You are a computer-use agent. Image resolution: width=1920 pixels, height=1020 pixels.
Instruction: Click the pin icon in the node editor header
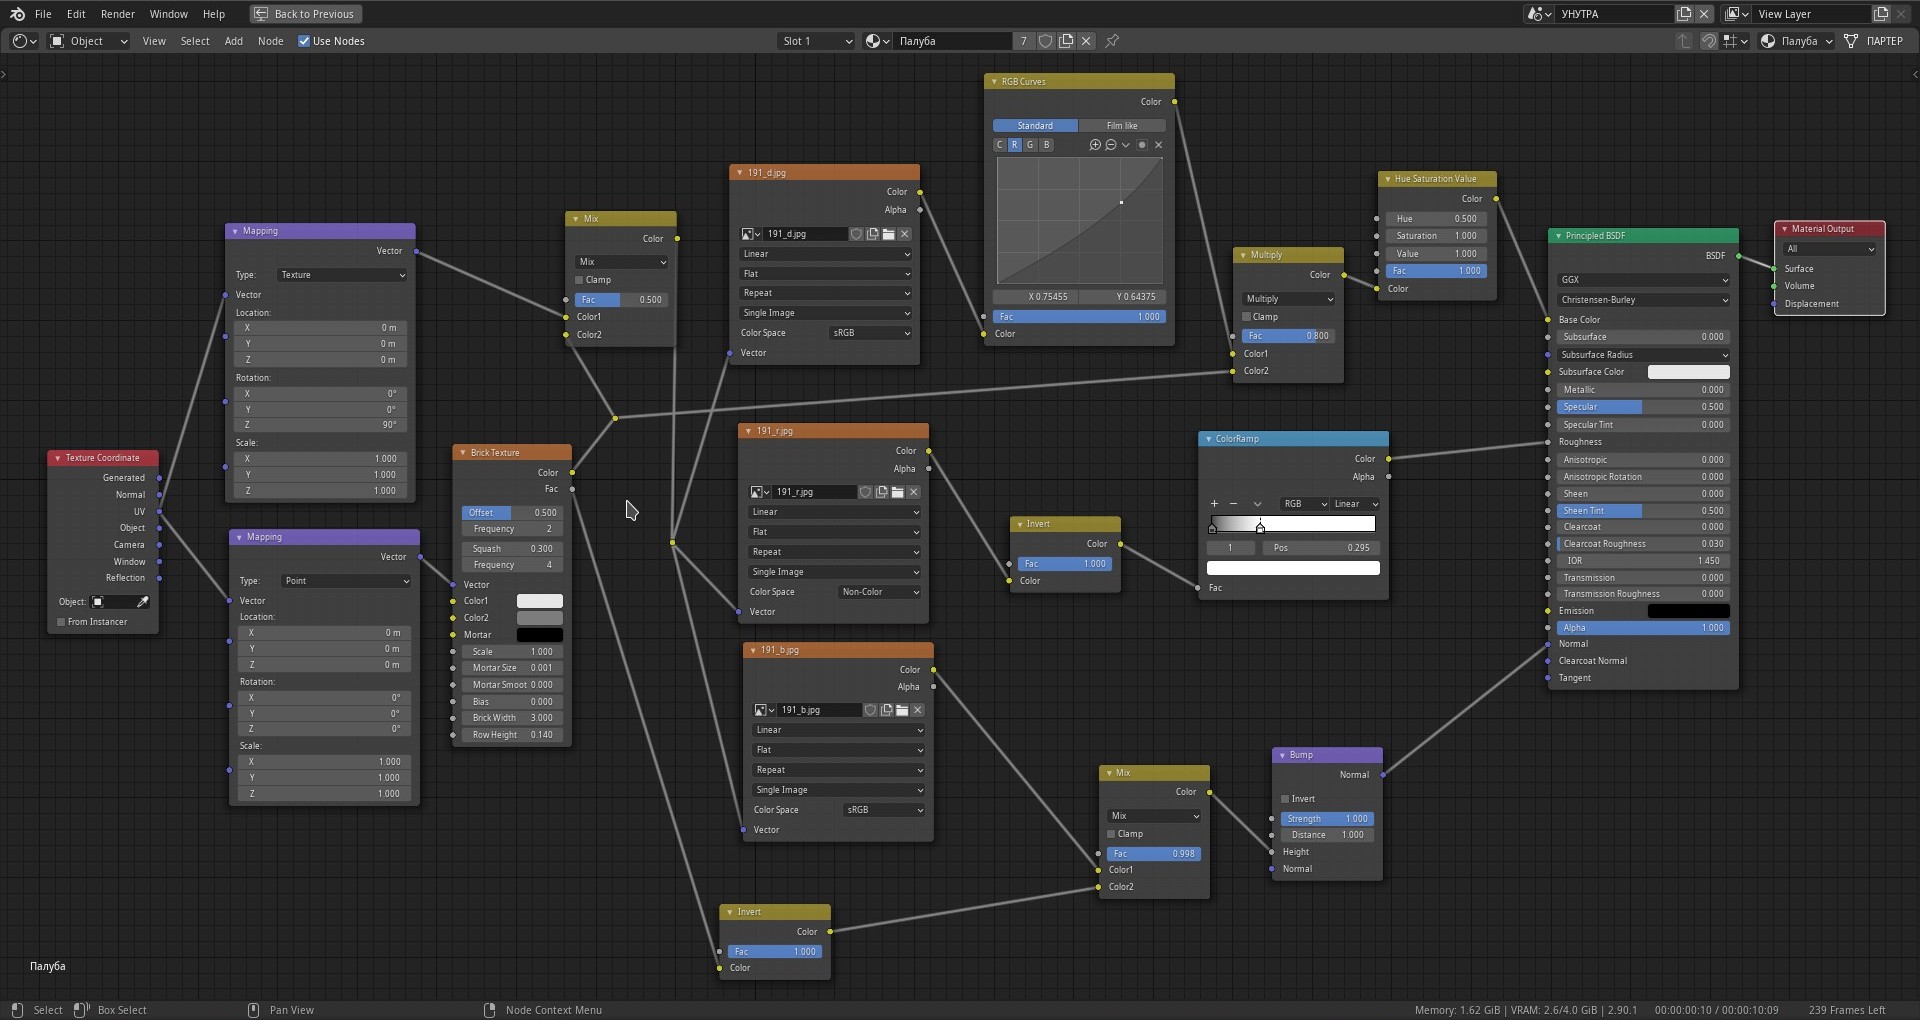(x=1112, y=41)
